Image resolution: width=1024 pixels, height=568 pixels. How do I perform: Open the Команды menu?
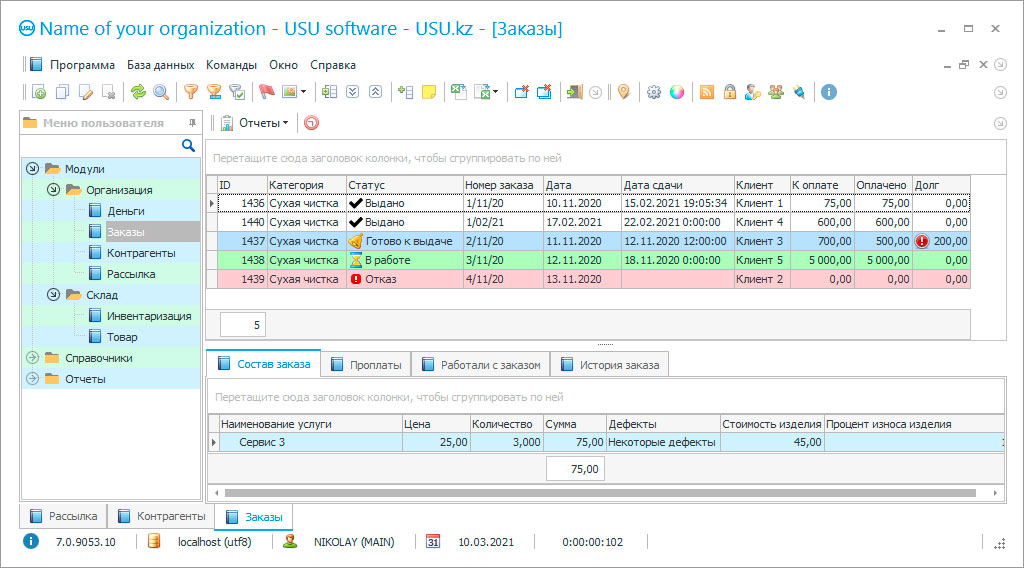pos(231,65)
